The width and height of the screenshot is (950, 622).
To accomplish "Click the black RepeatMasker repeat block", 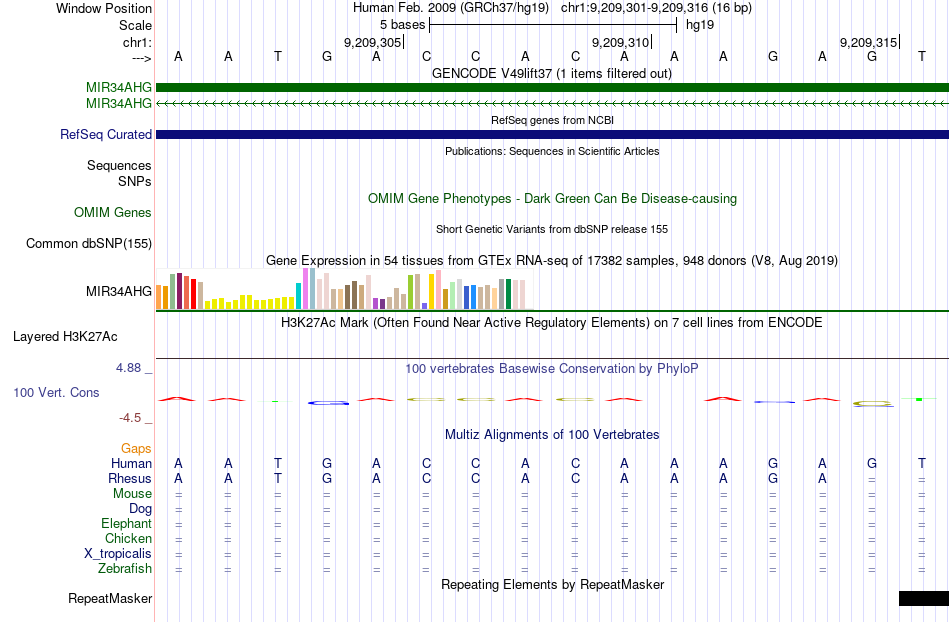I will 923,598.
